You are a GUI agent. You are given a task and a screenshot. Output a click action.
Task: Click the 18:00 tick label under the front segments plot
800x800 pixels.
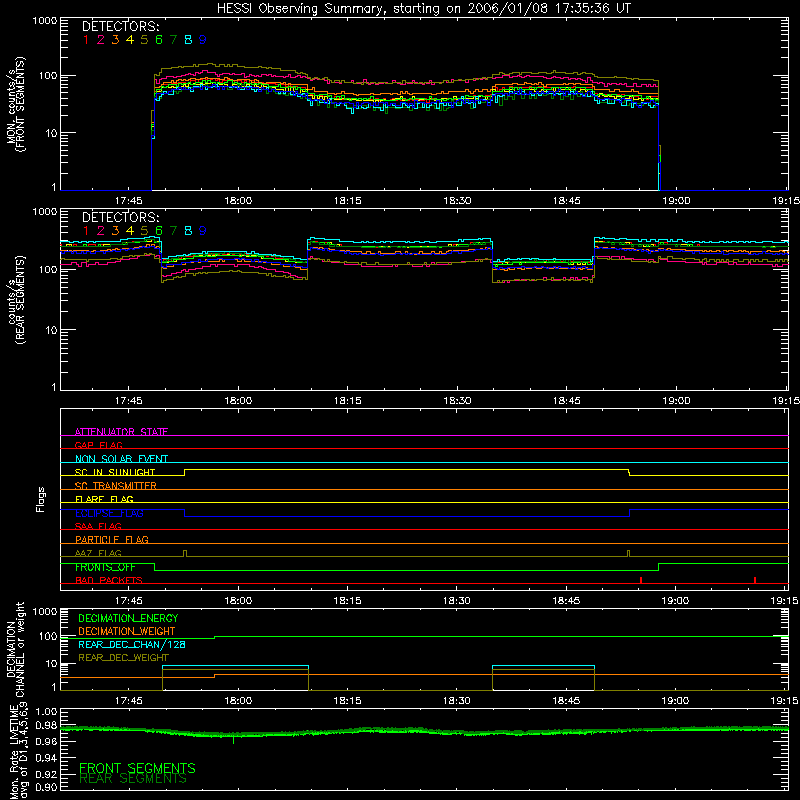click(x=238, y=201)
